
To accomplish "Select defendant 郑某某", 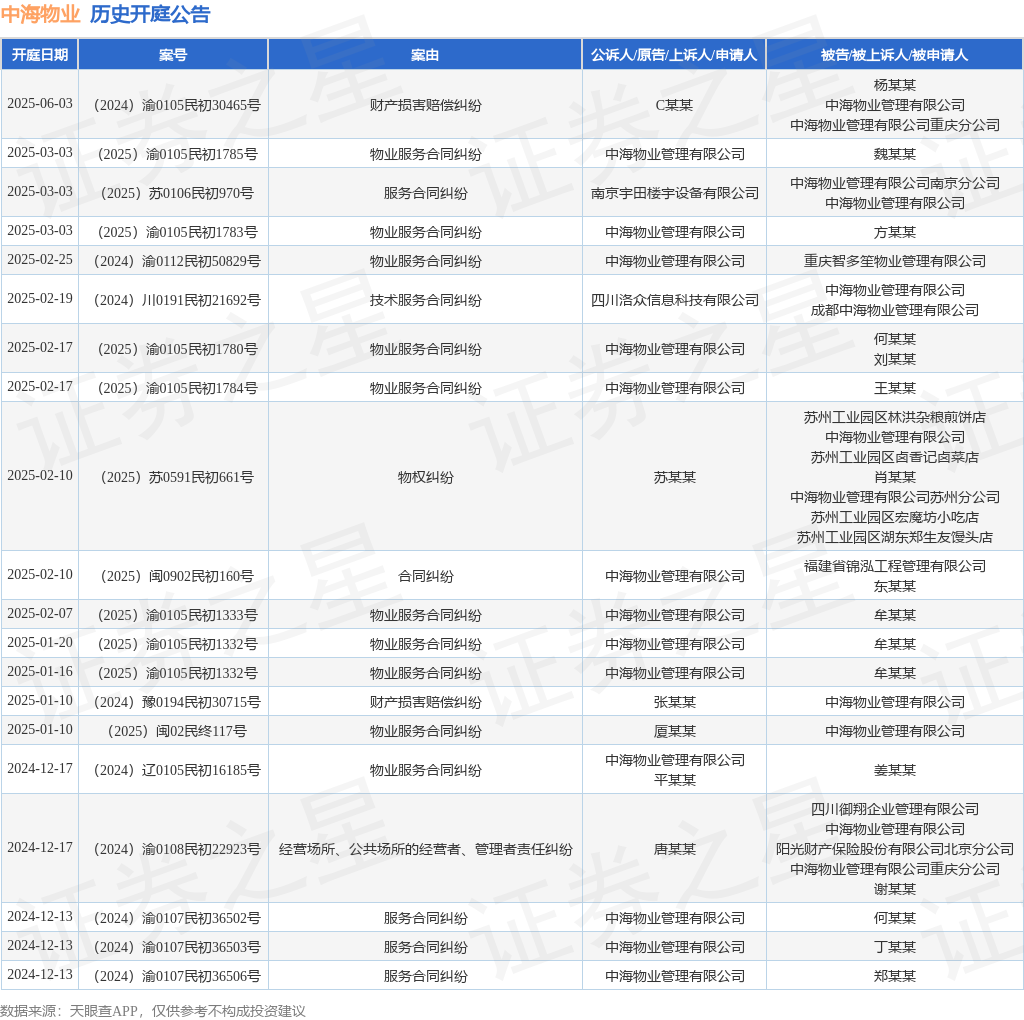I will pos(895,976).
